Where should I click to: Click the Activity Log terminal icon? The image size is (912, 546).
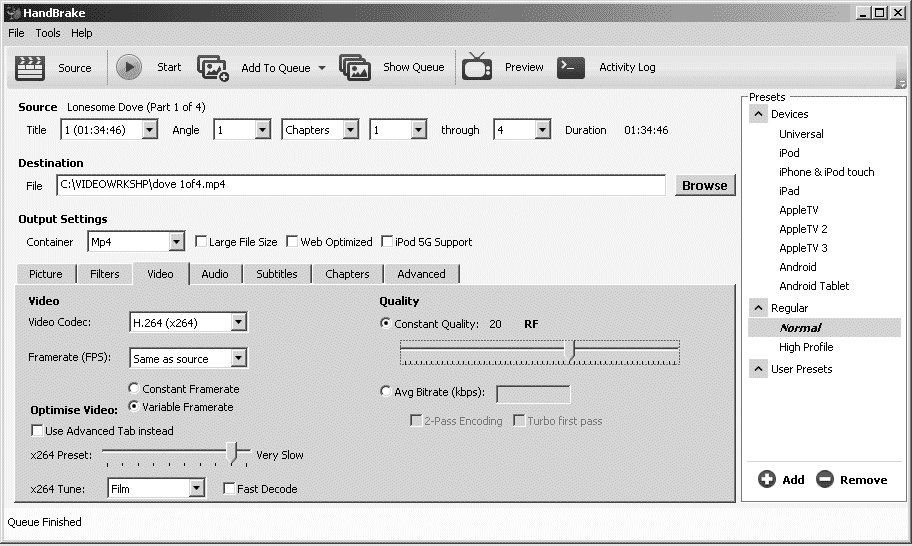point(571,67)
